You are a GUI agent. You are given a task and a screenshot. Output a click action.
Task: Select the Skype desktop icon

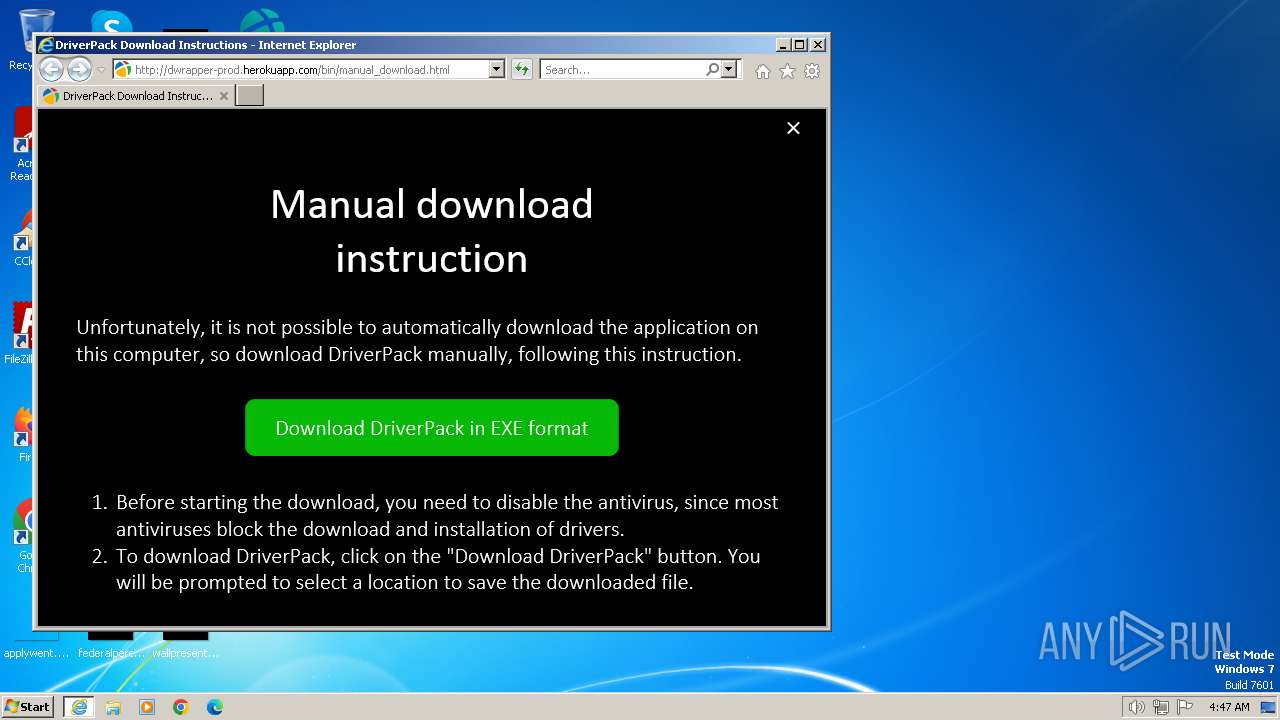(x=111, y=22)
